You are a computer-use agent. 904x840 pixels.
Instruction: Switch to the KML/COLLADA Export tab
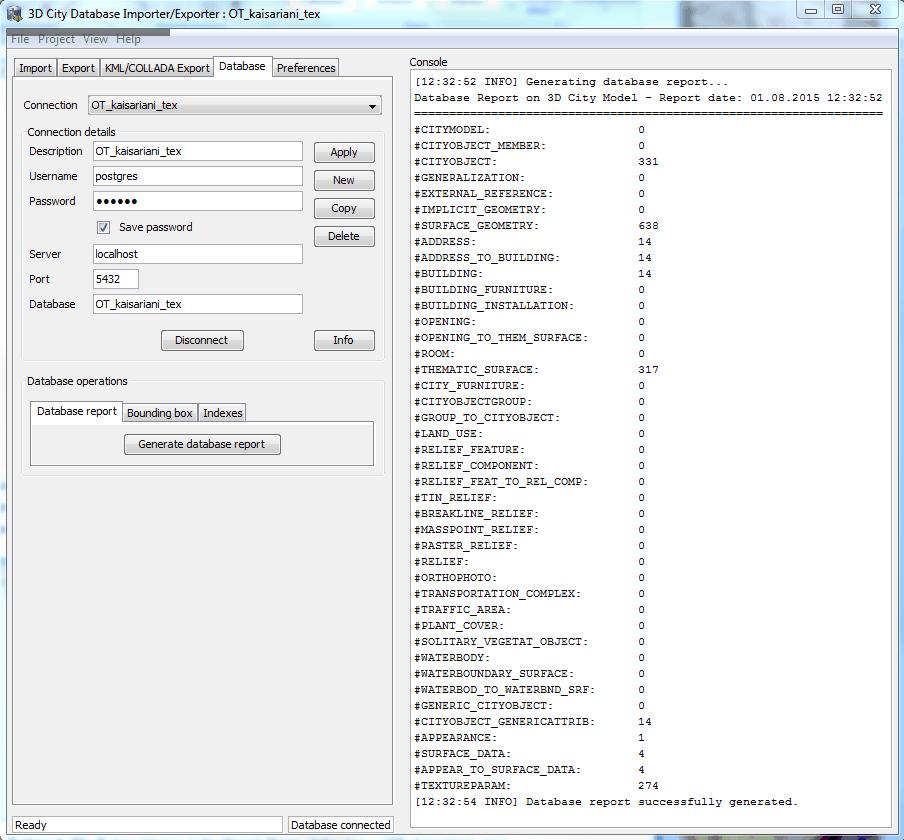[157, 68]
